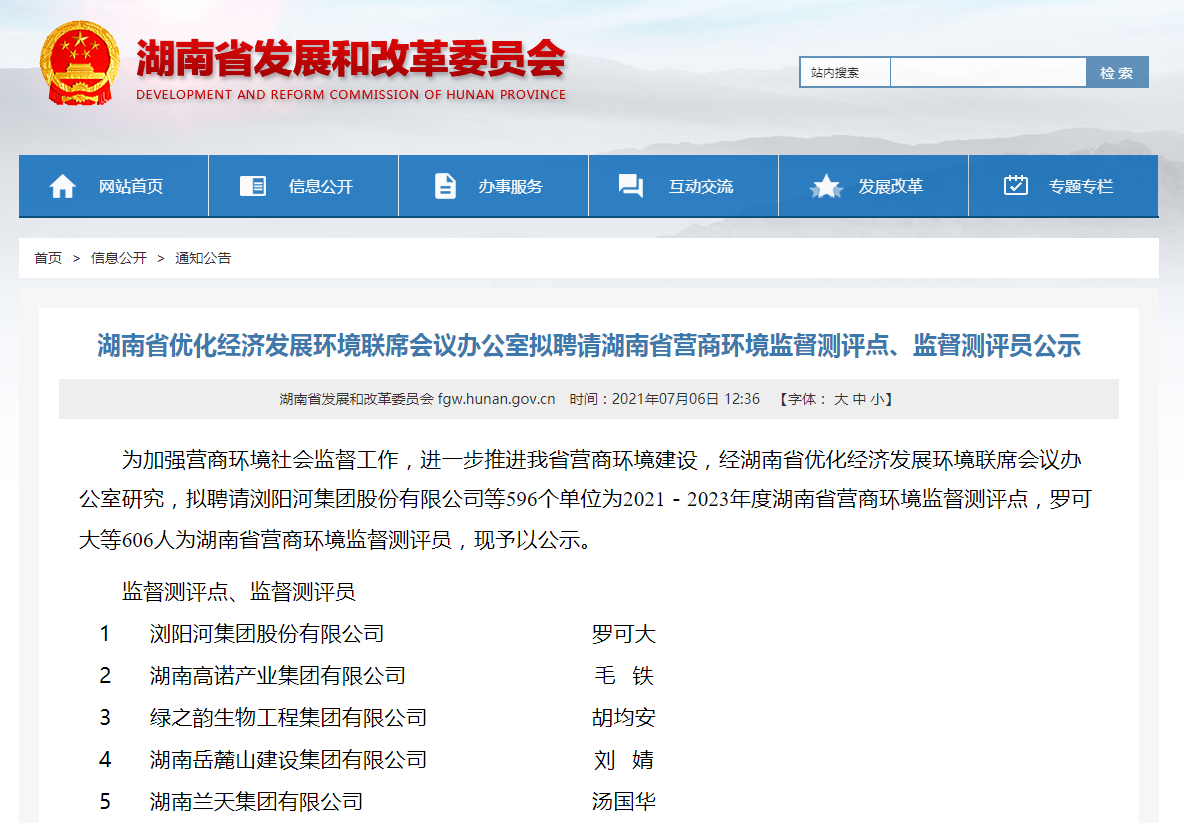This screenshot has height=823, width=1184.
Task: Click row 浏阳河集团股份有限公司
Action: (x=267, y=633)
